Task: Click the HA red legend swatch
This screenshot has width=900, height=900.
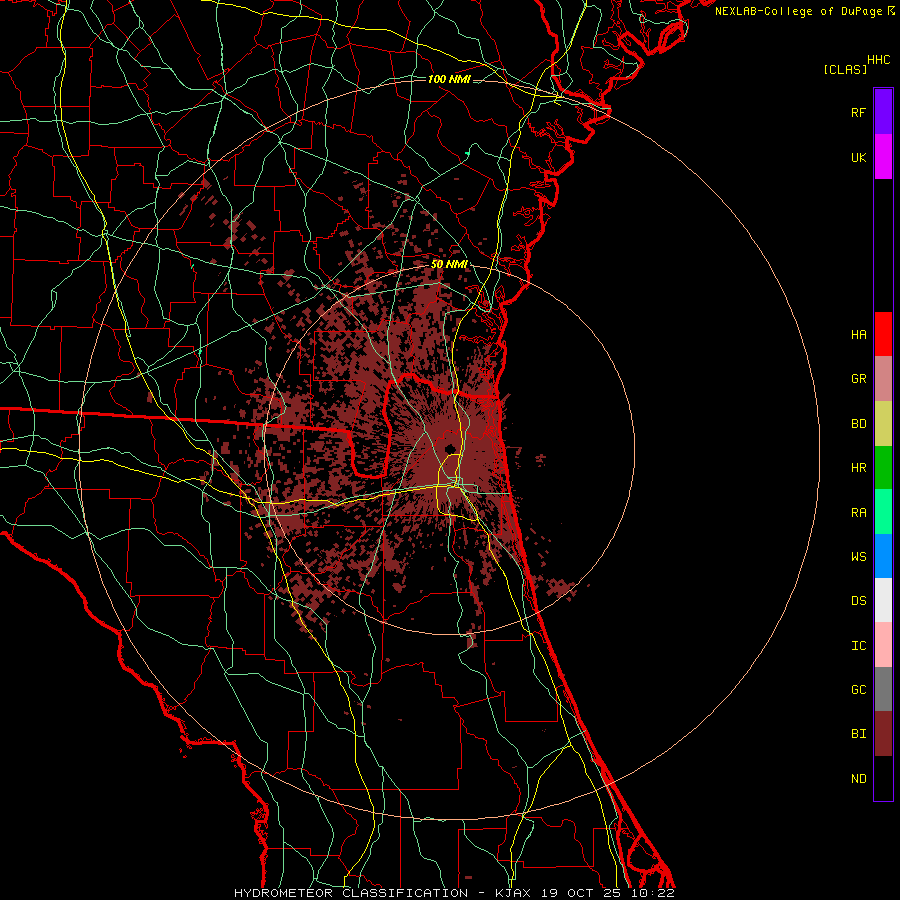Action: coord(883,334)
